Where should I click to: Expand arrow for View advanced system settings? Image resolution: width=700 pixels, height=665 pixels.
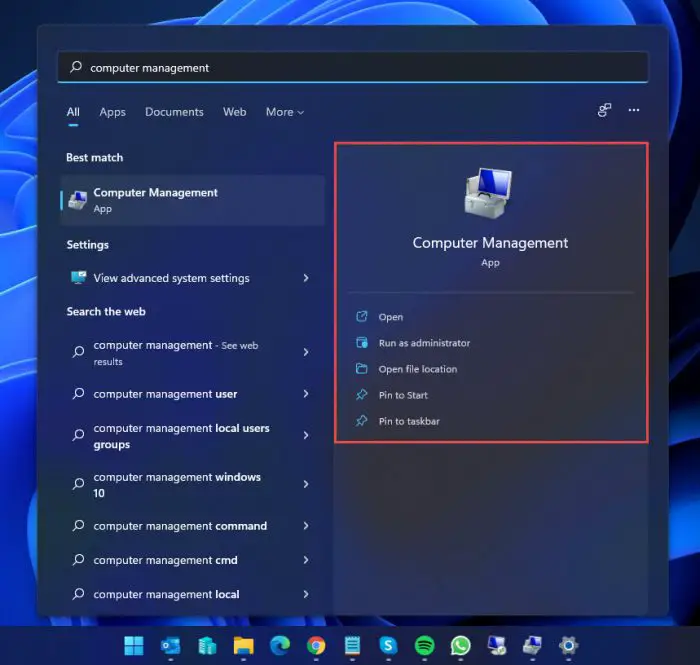point(306,278)
